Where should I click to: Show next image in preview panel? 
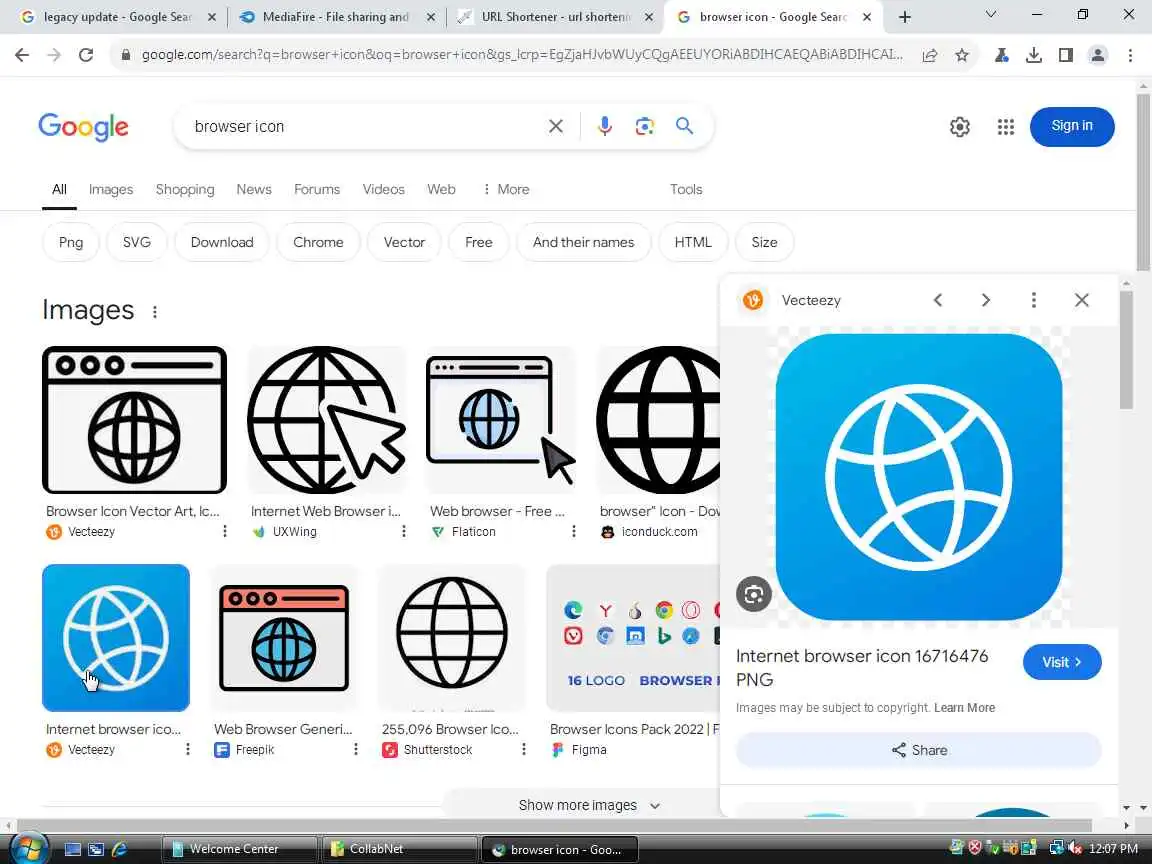(x=986, y=300)
